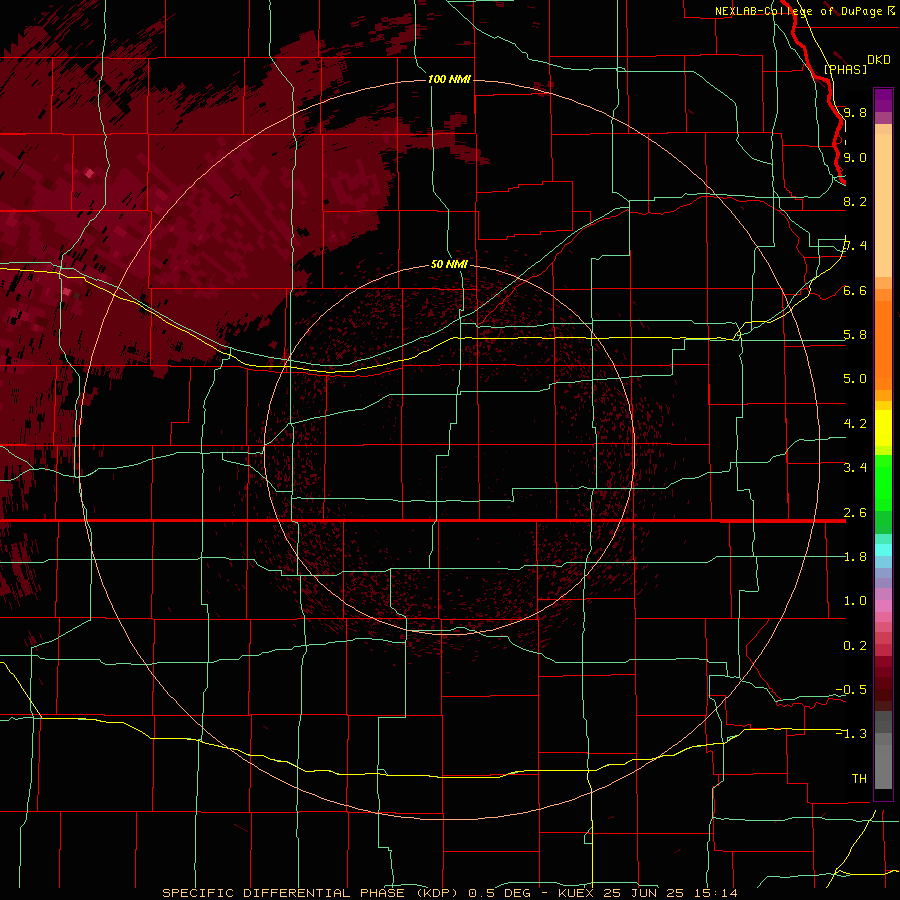Click the 9.8 value on the color scale
Image resolution: width=900 pixels, height=900 pixels.
pyautogui.click(x=855, y=112)
